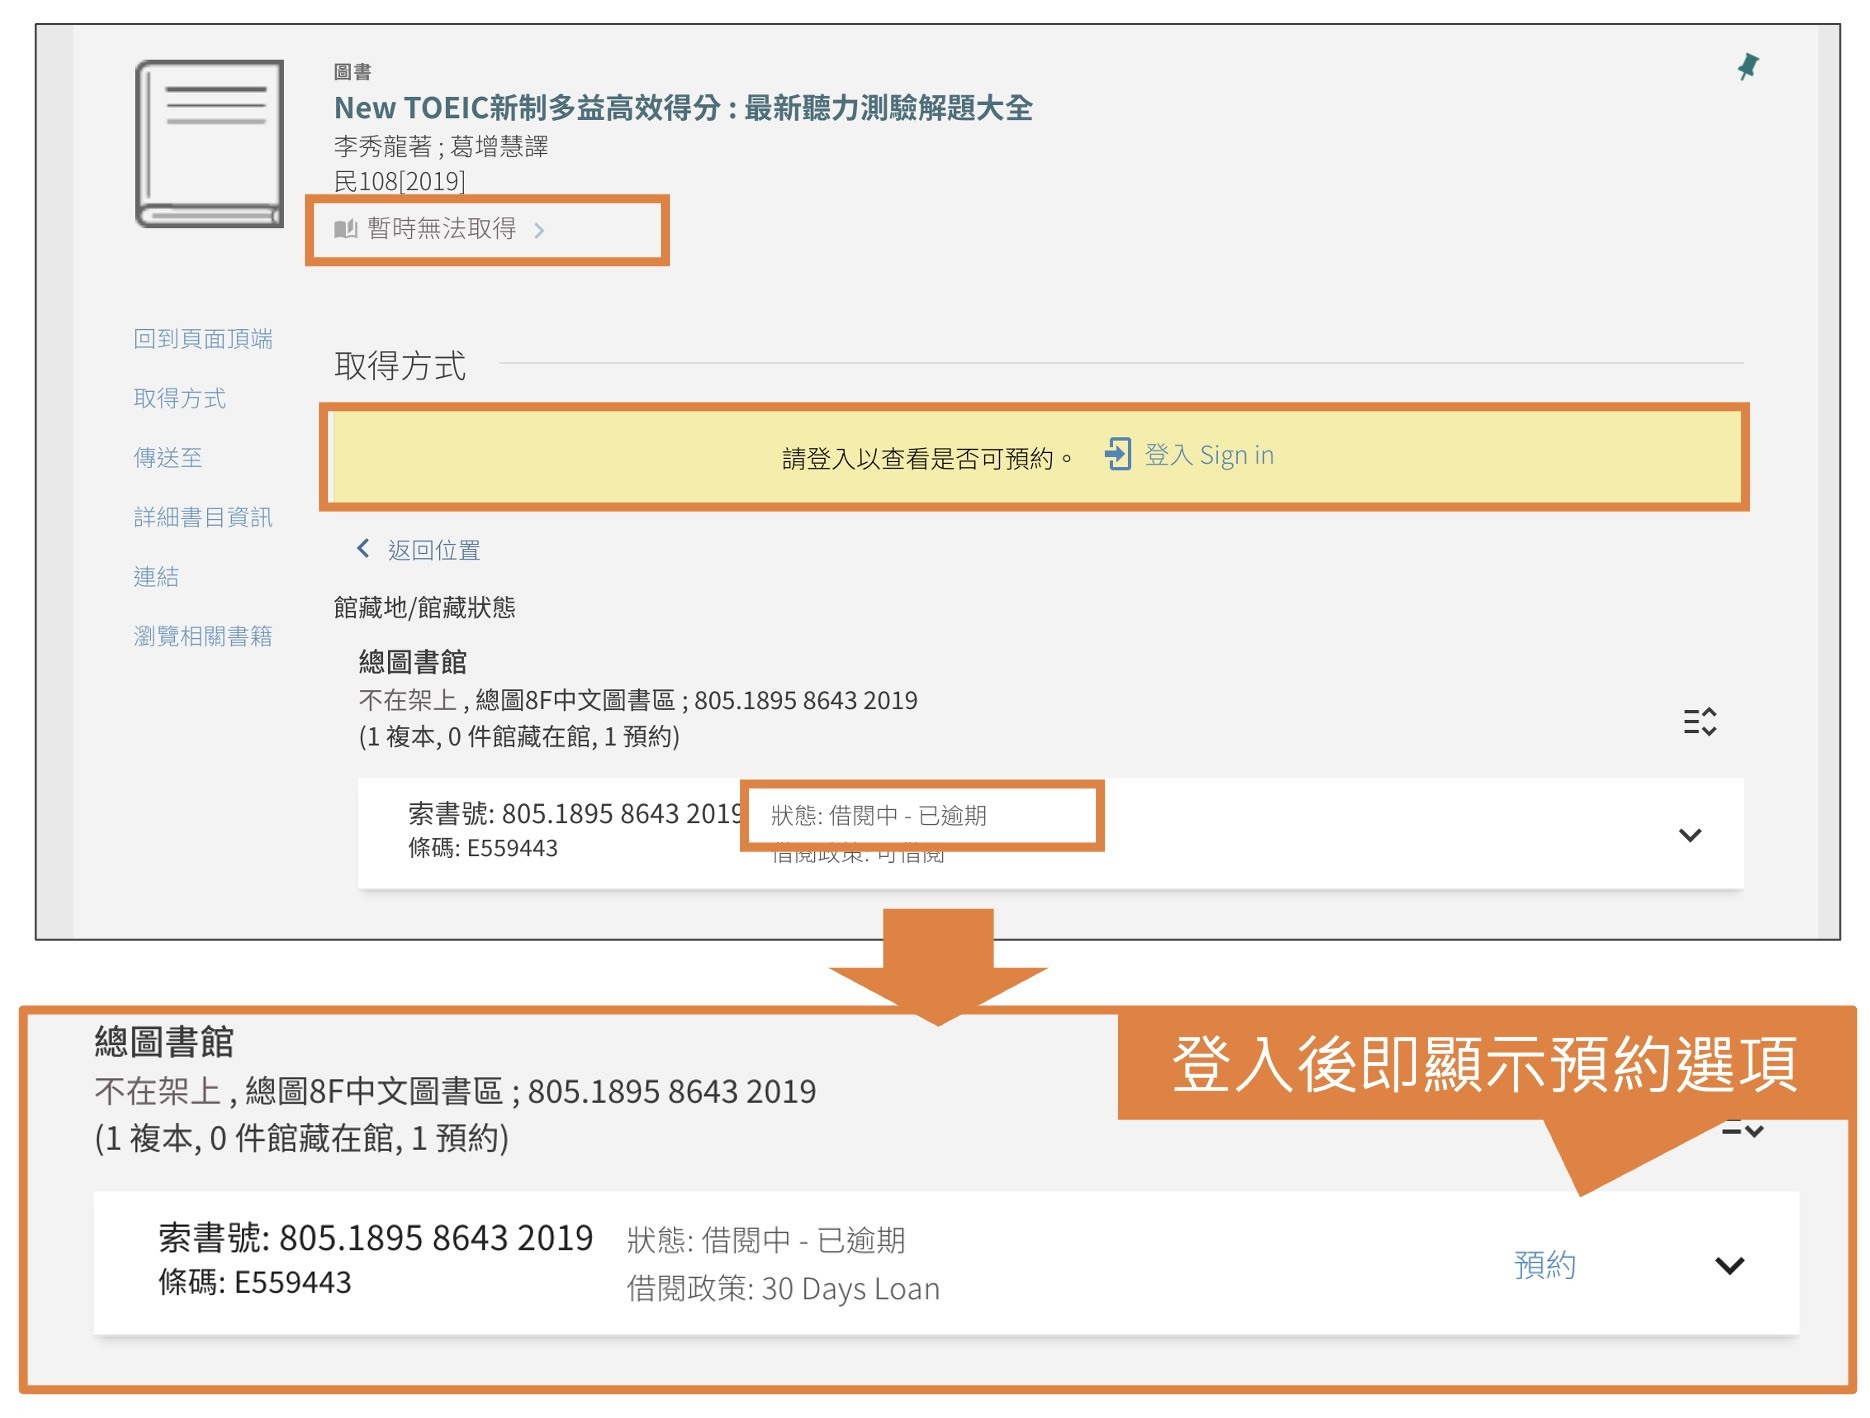
Task: Navigate to the 連結 section
Action: [156, 577]
